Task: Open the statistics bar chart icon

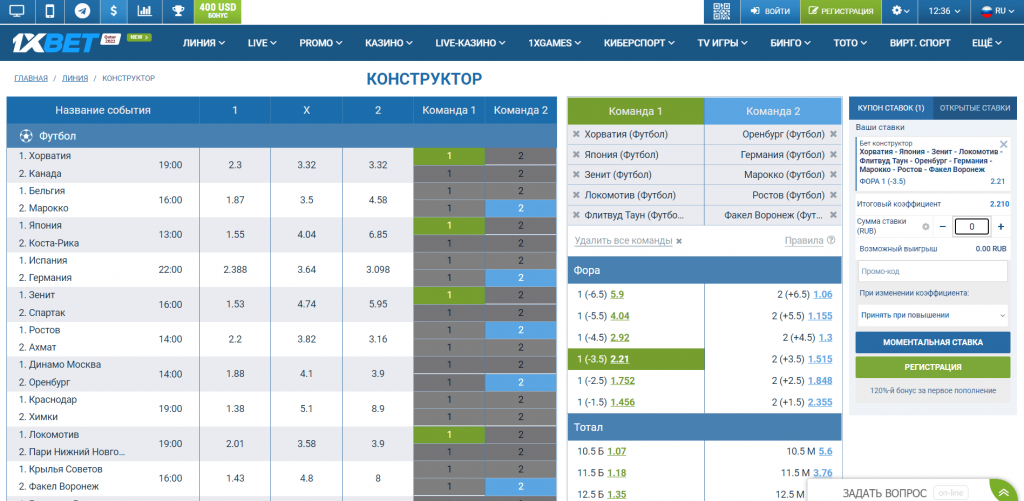Action: point(145,11)
